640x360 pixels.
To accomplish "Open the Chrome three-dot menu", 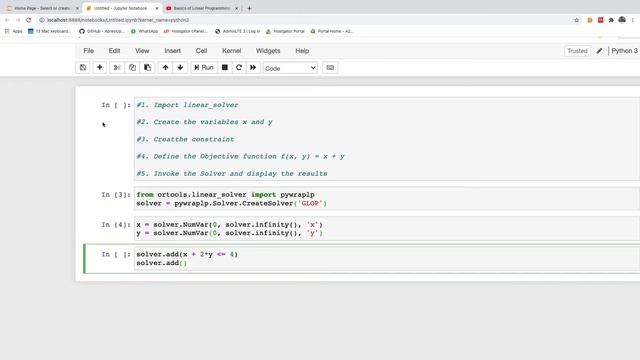I will [633, 20].
